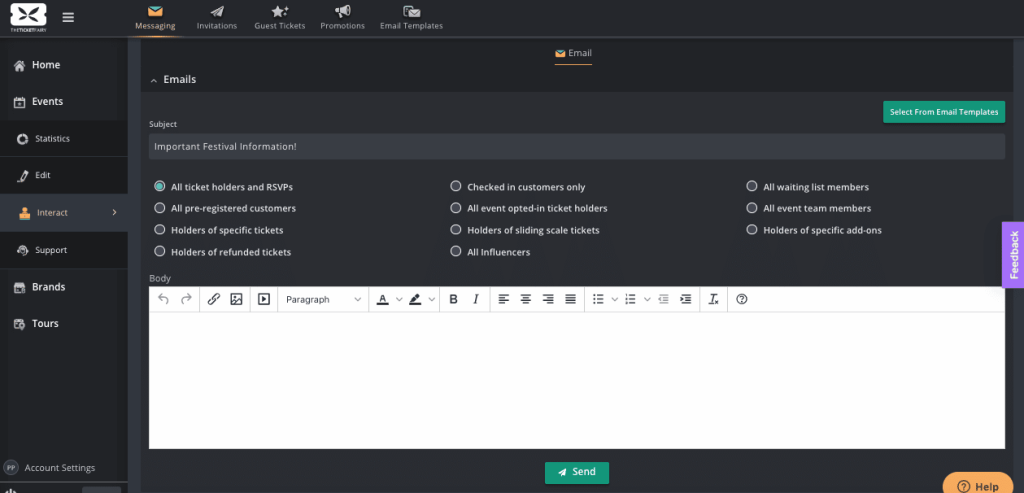
Task: Select All pre-registered customers option
Action: click(159, 208)
